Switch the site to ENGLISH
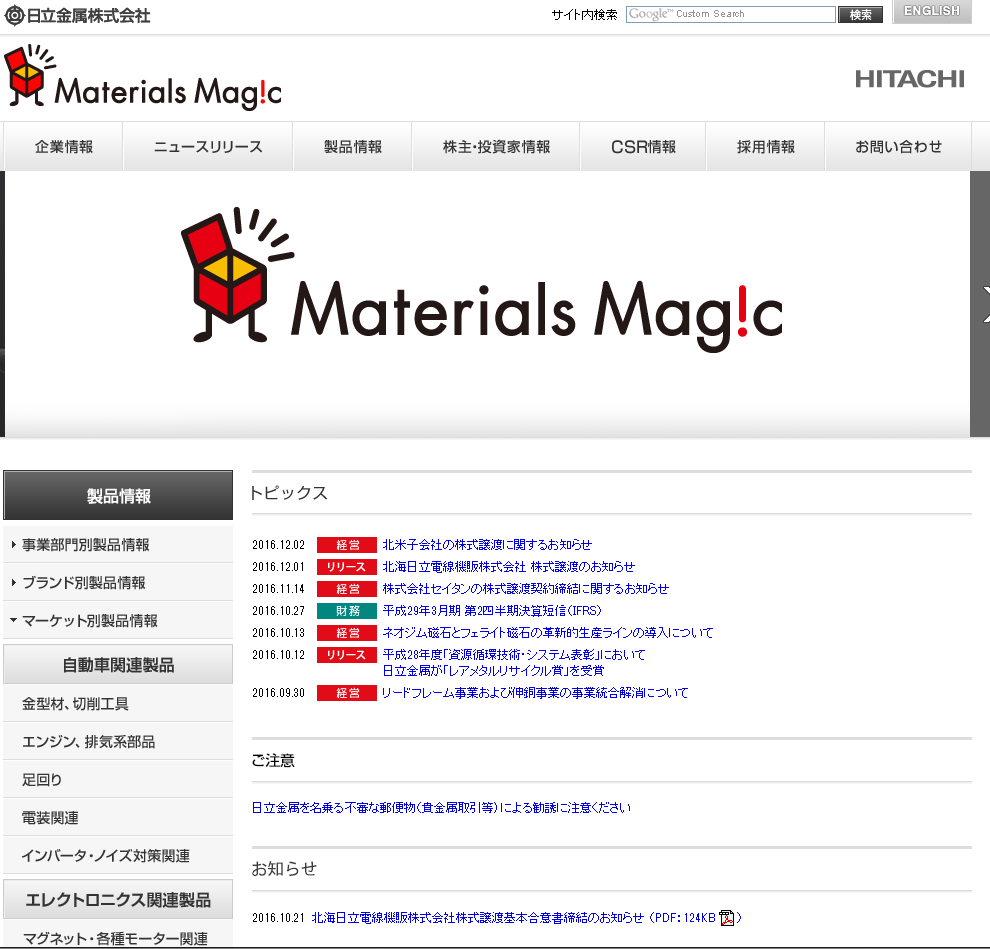This screenshot has width=990, height=949. coord(931,12)
